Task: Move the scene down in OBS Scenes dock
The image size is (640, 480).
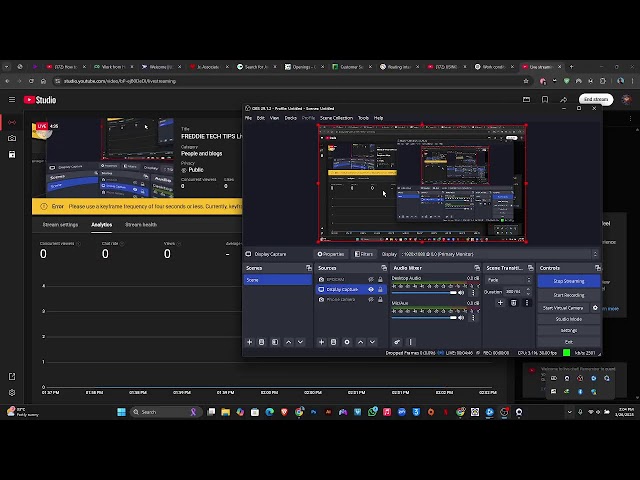Action: point(300,342)
